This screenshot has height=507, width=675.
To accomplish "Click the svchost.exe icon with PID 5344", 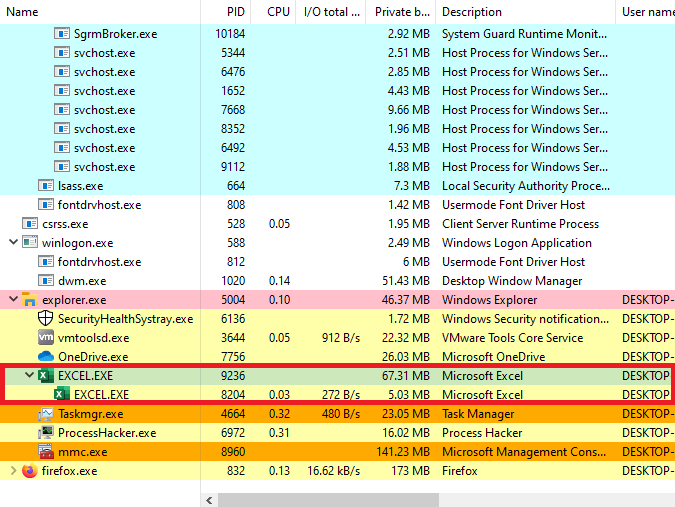I will tap(62, 53).
